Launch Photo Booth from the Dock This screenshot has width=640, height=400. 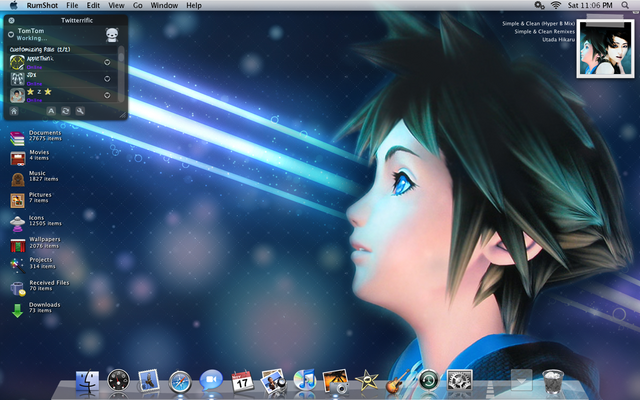[x=336, y=381]
